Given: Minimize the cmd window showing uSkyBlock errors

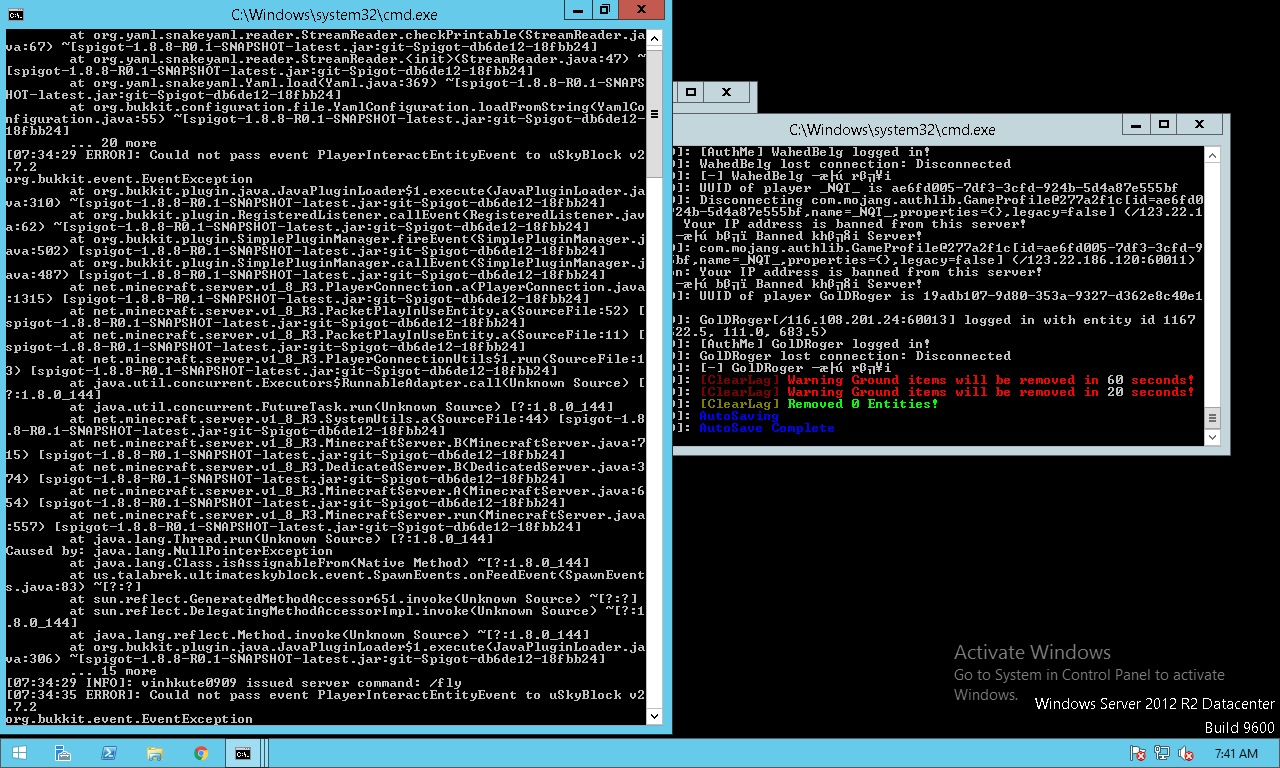Looking at the screenshot, I should pyautogui.click(x=580, y=10).
